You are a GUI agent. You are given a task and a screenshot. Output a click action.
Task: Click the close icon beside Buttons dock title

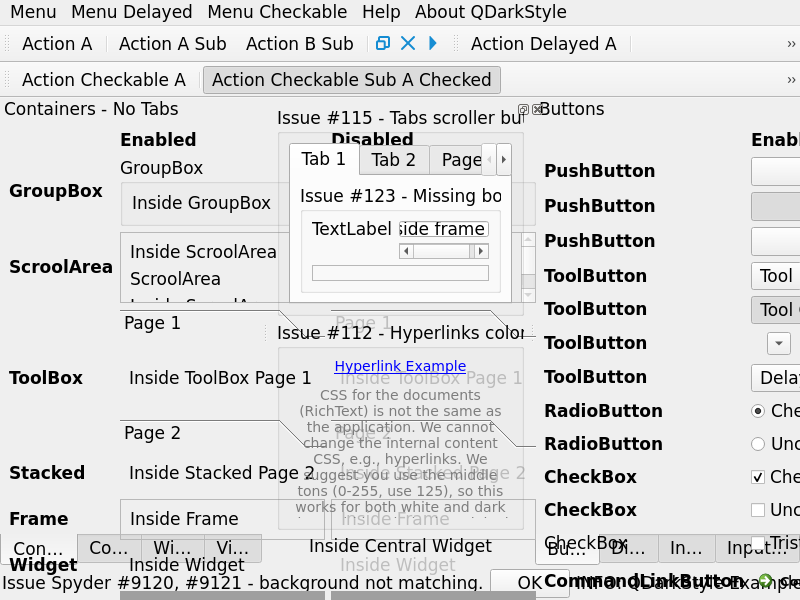coord(537,109)
